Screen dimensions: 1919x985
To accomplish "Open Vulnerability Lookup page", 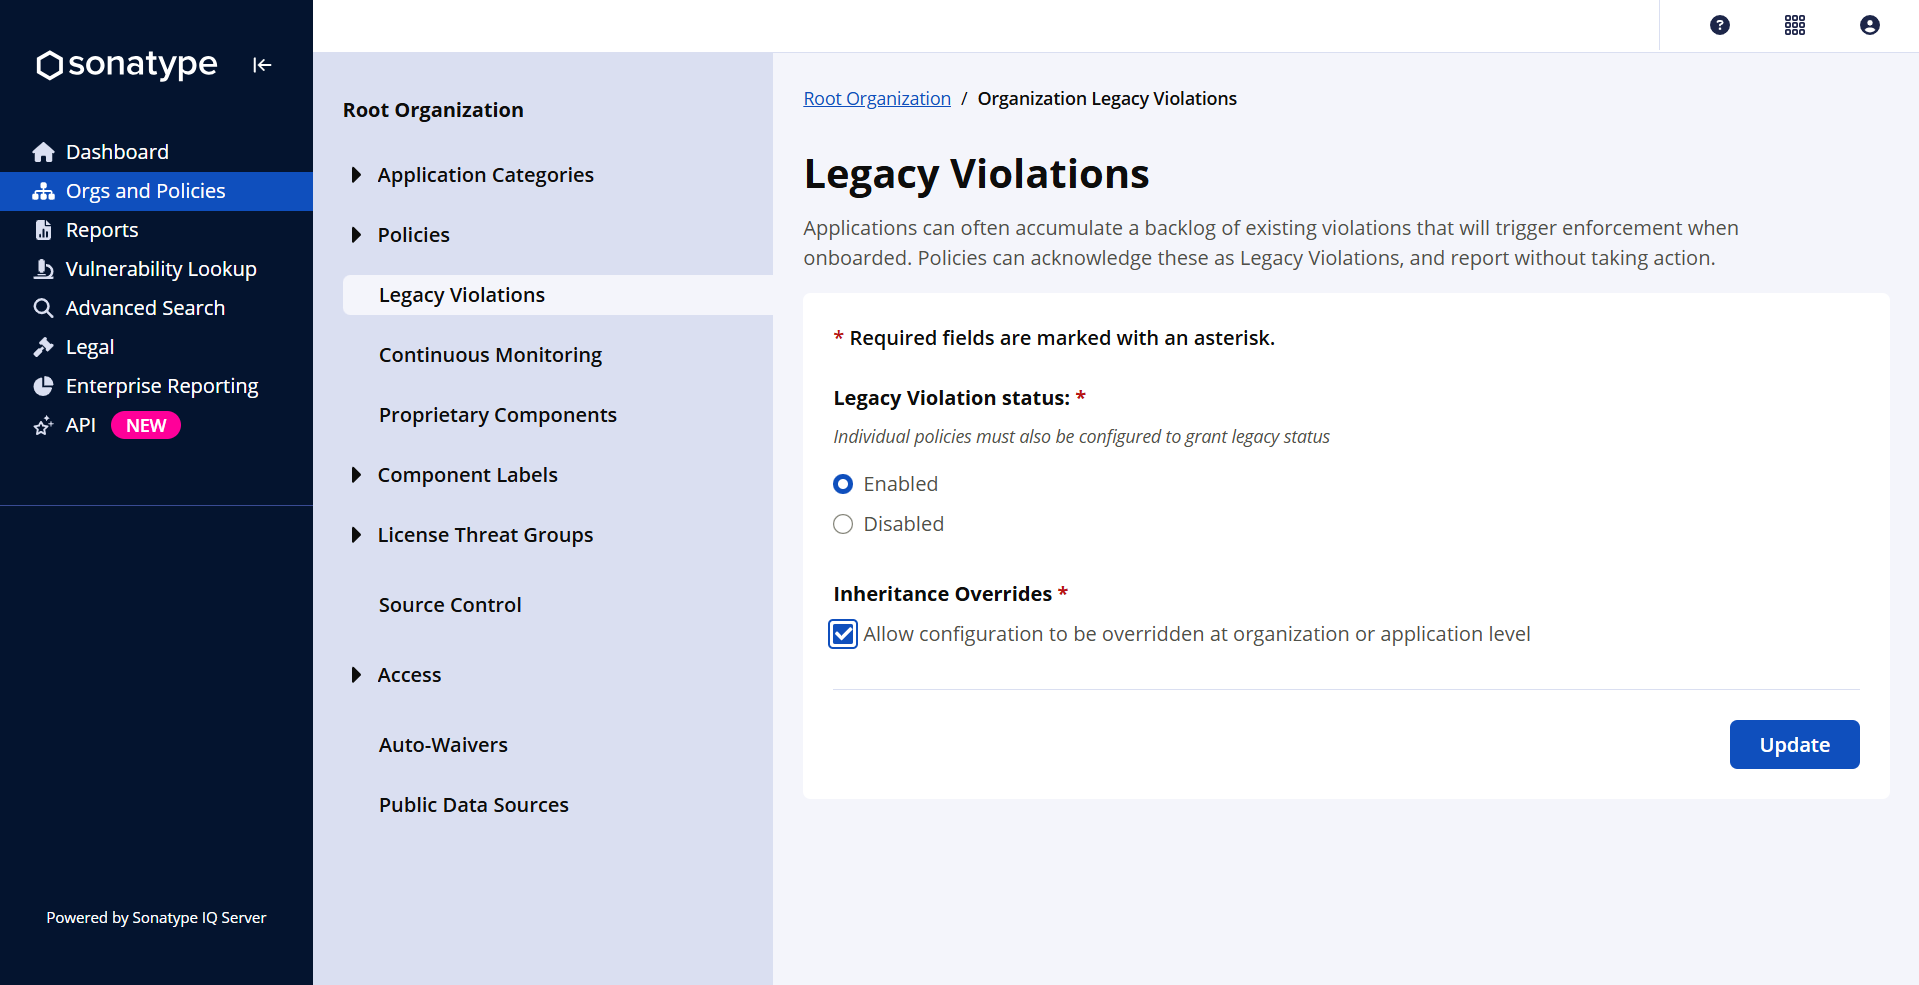I will (x=156, y=269).
